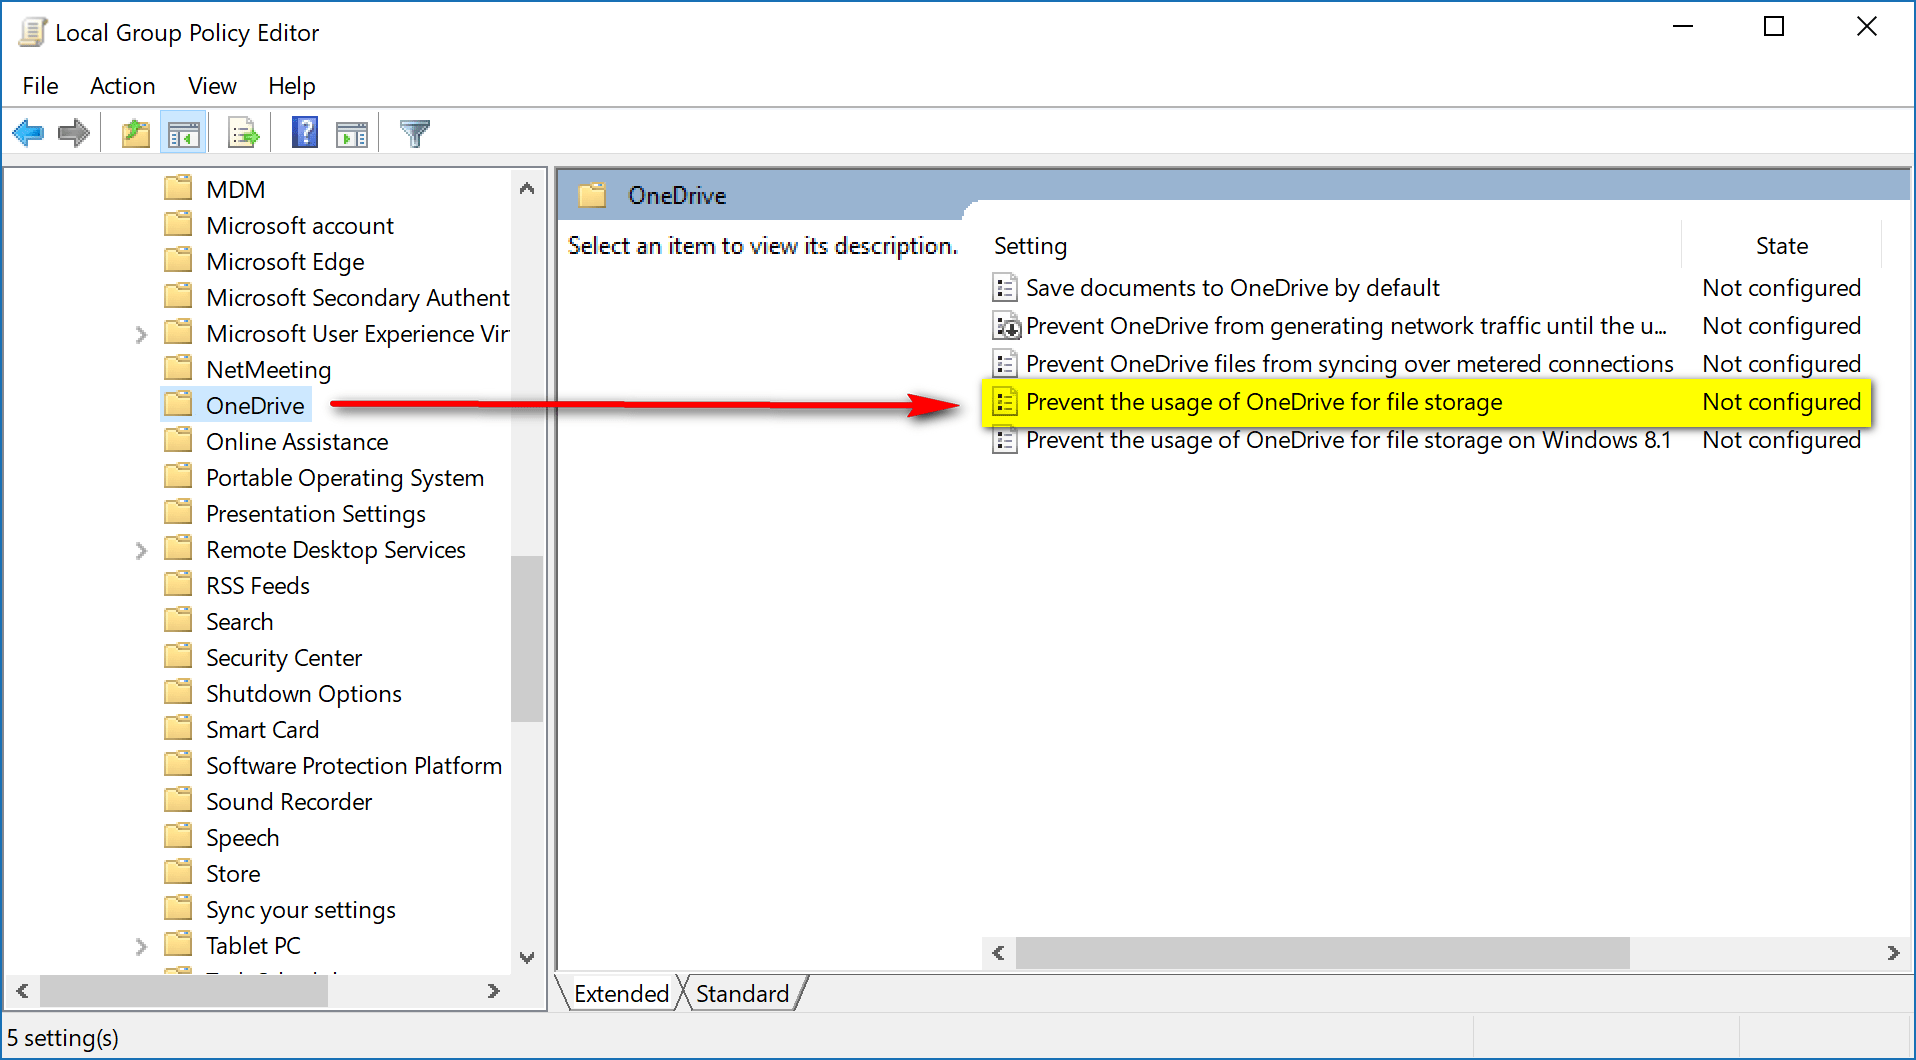Click the RSS Feeds folder icon
Screen dimensions: 1916x1060
178,584
